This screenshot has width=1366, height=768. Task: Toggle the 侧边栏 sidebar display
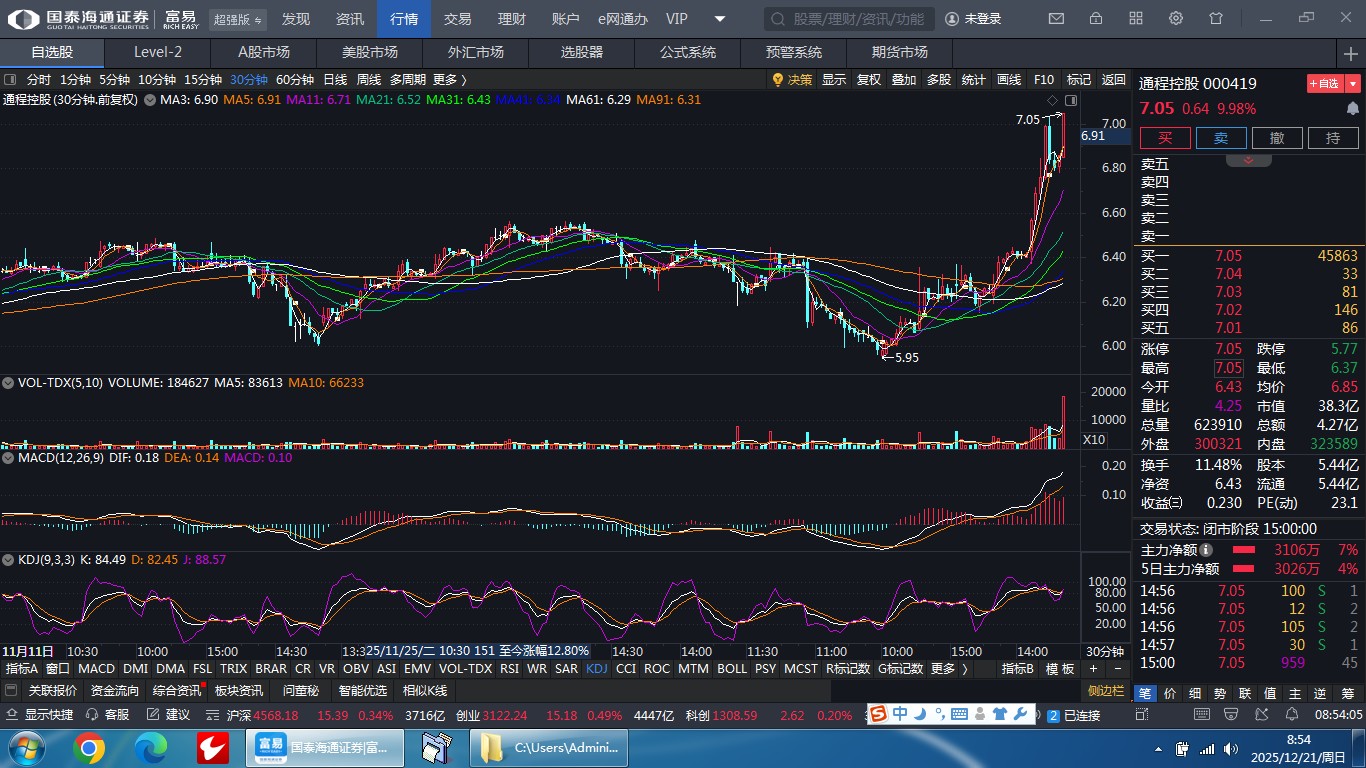tap(1107, 691)
